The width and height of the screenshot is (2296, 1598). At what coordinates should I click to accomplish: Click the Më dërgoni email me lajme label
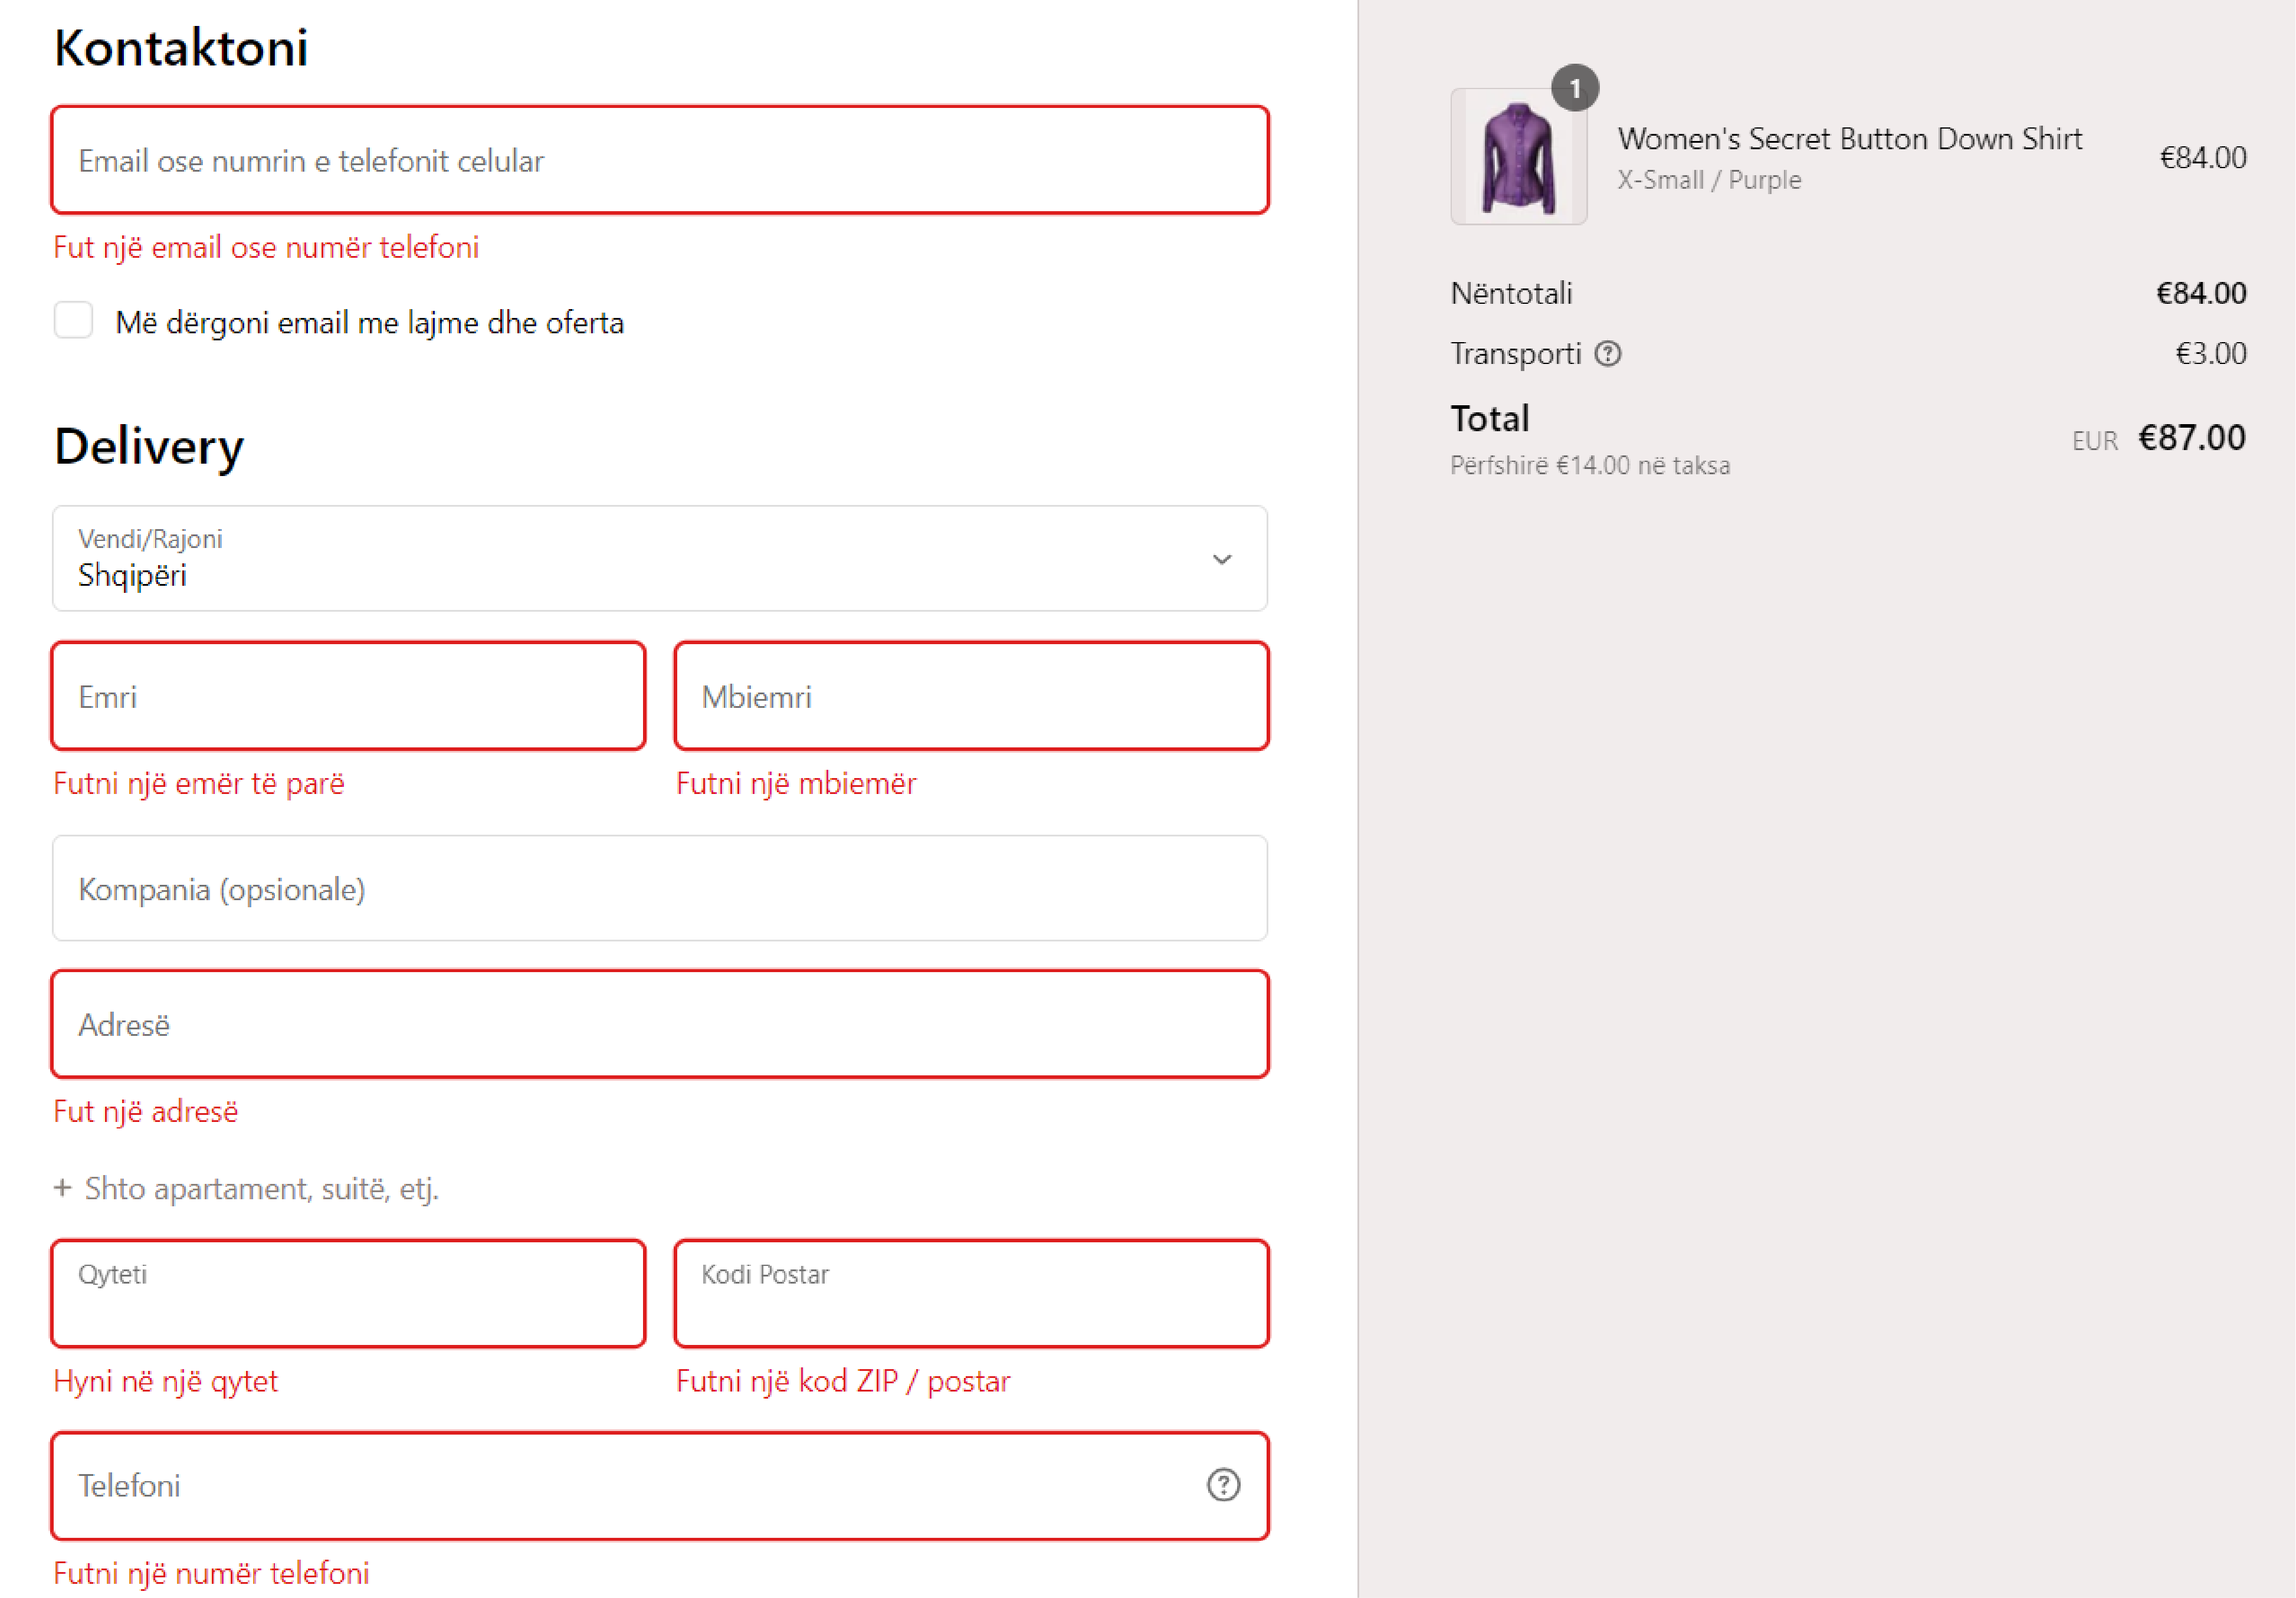pyautogui.click(x=369, y=323)
